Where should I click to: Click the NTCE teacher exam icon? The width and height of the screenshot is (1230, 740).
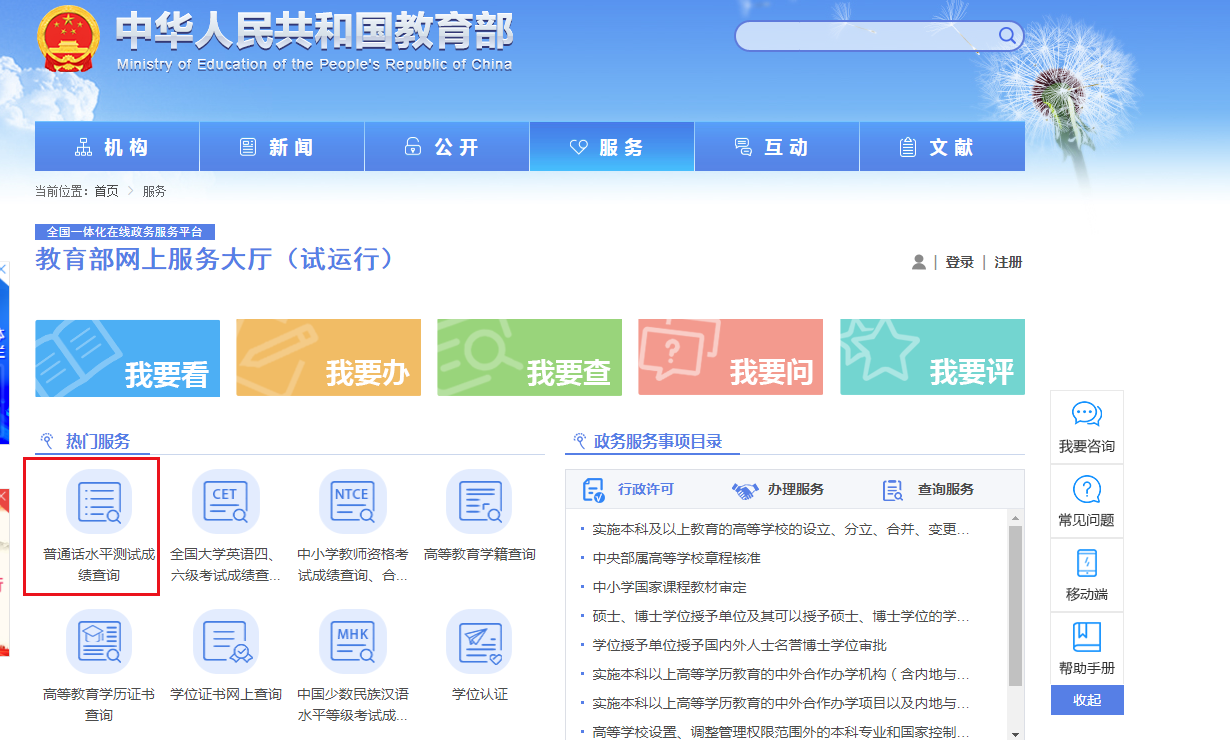tap(353, 502)
